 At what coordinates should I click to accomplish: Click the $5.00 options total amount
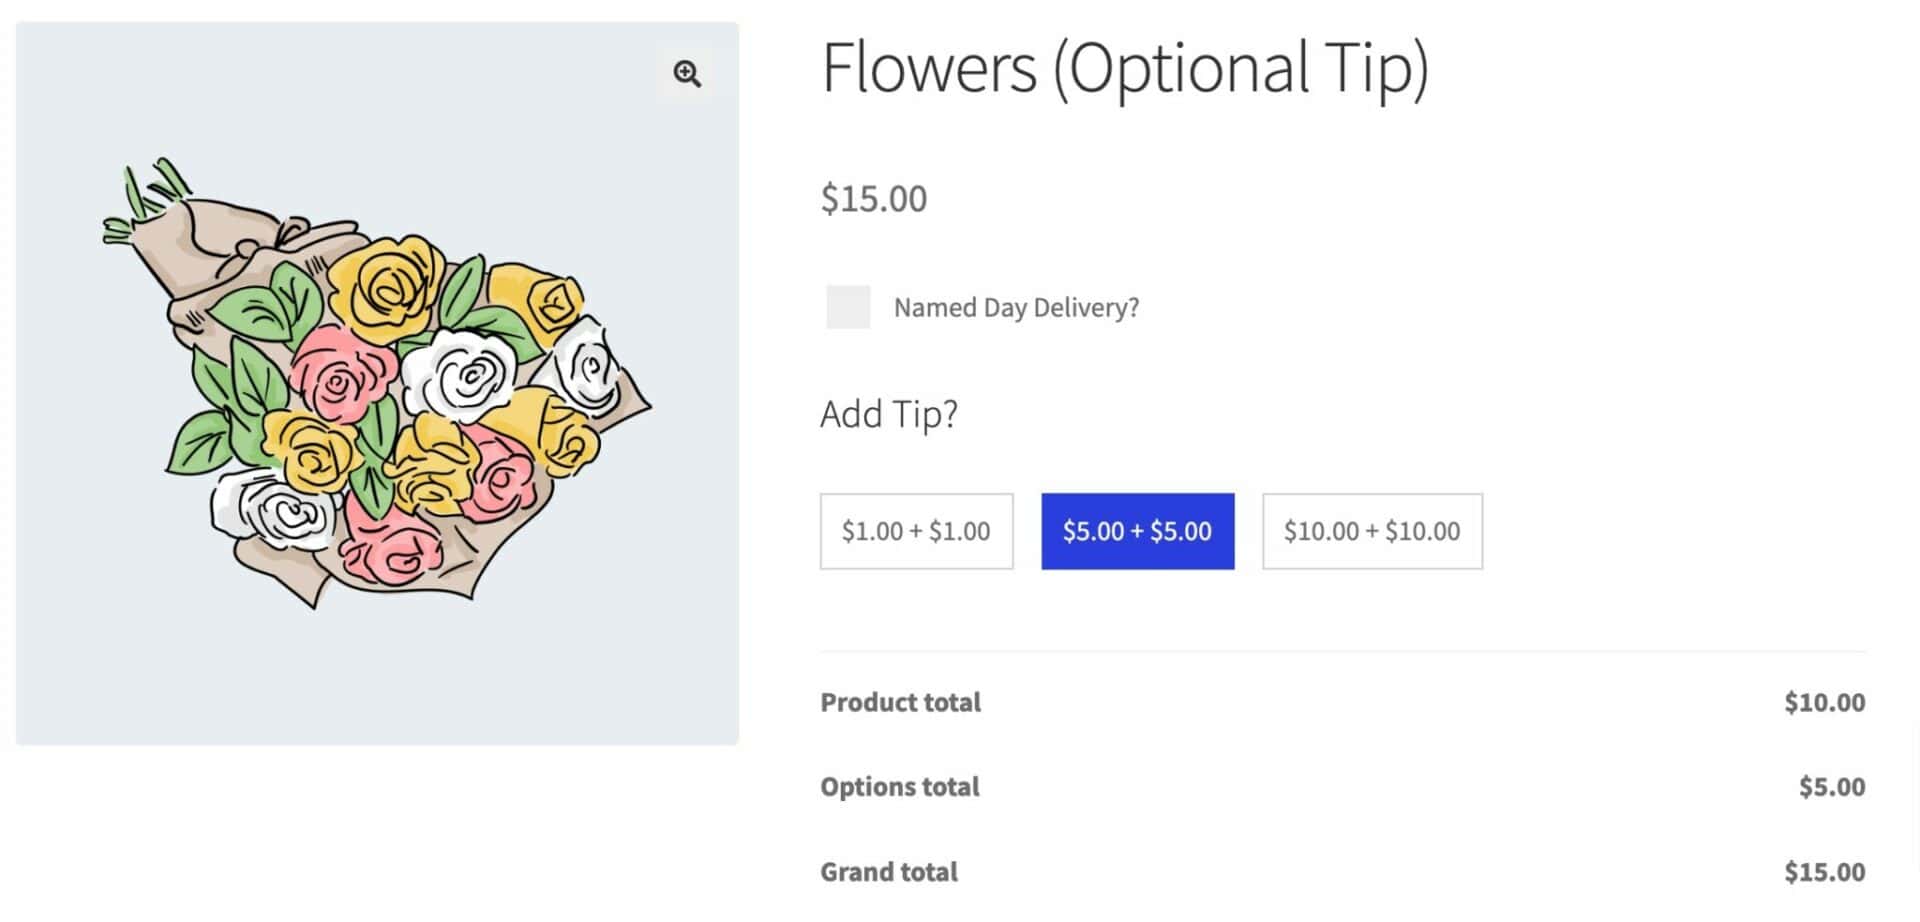click(1831, 787)
